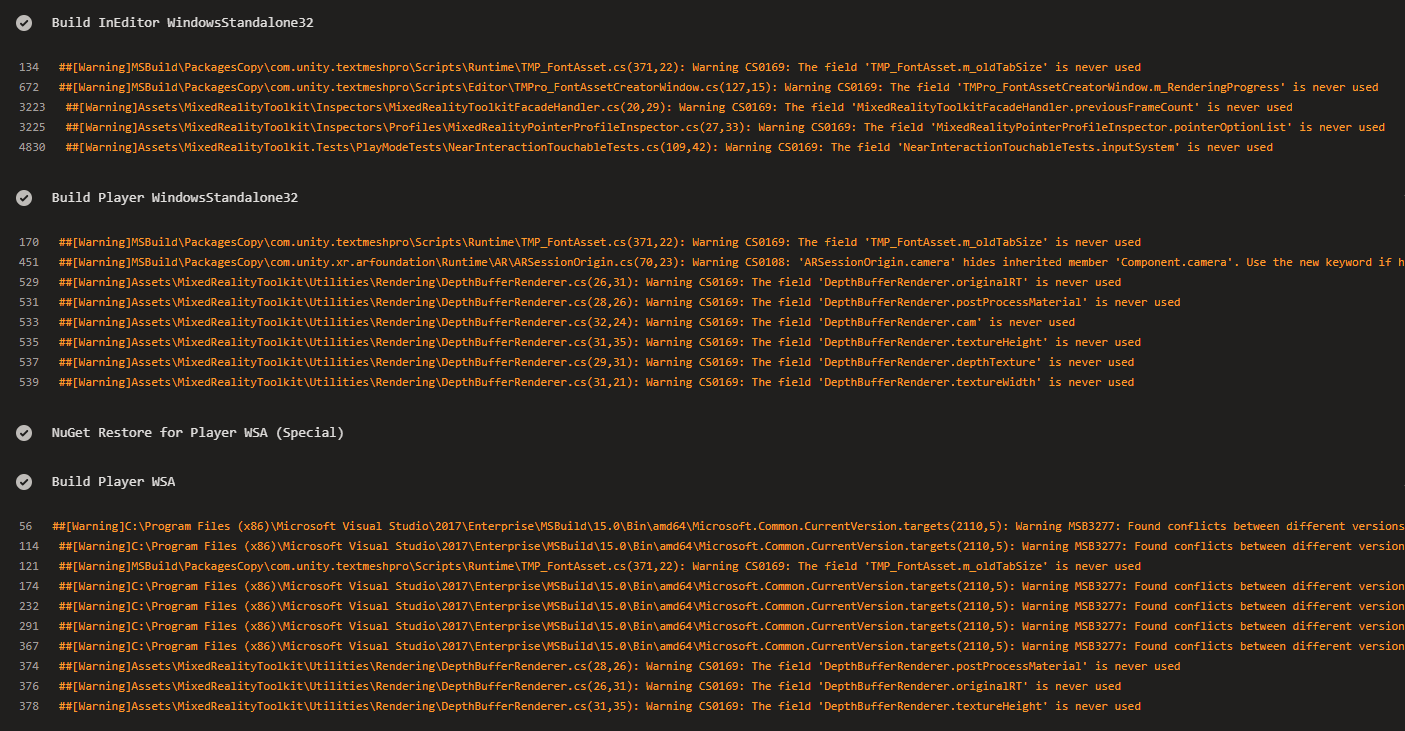
Task: Click the status icon for "Build Player WindowsStandalone32"
Action: pyautogui.click(x=23, y=197)
